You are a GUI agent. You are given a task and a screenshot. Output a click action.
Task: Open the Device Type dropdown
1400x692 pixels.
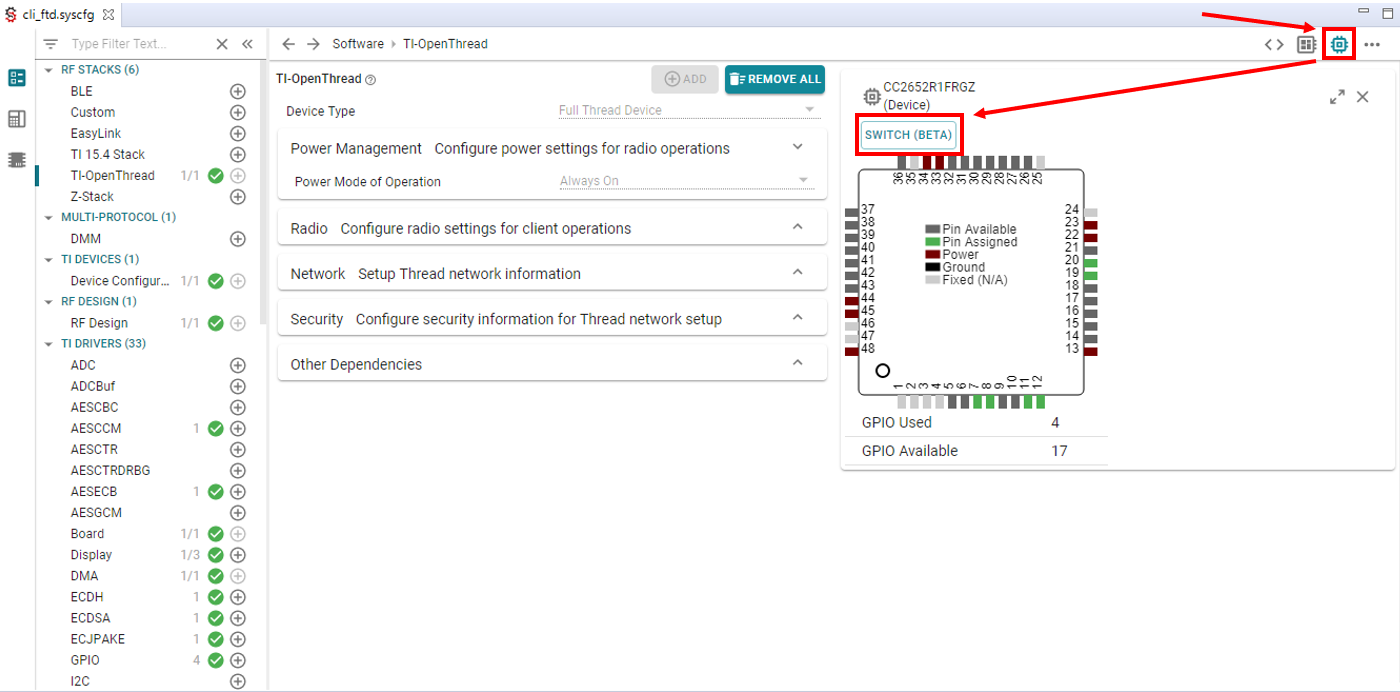[x=687, y=111]
